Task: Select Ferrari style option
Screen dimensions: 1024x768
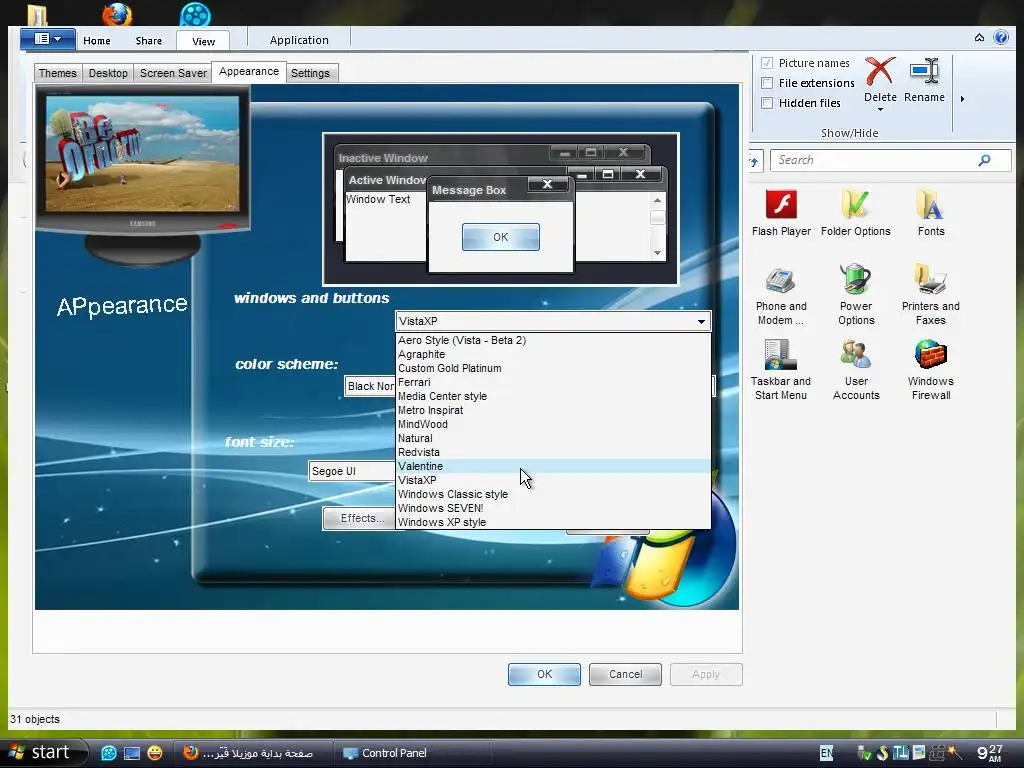Action: (x=553, y=382)
